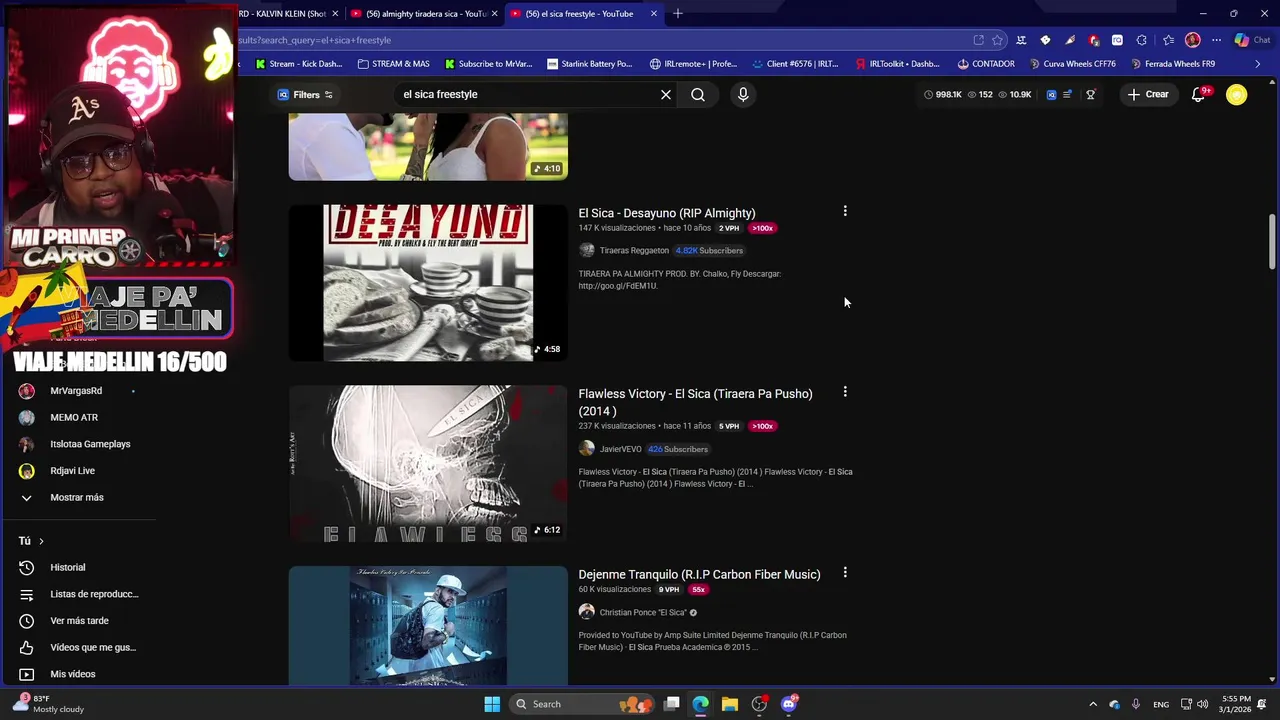Run the search with the magnifier icon
The image size is (1280, 720).
point(698,94)
